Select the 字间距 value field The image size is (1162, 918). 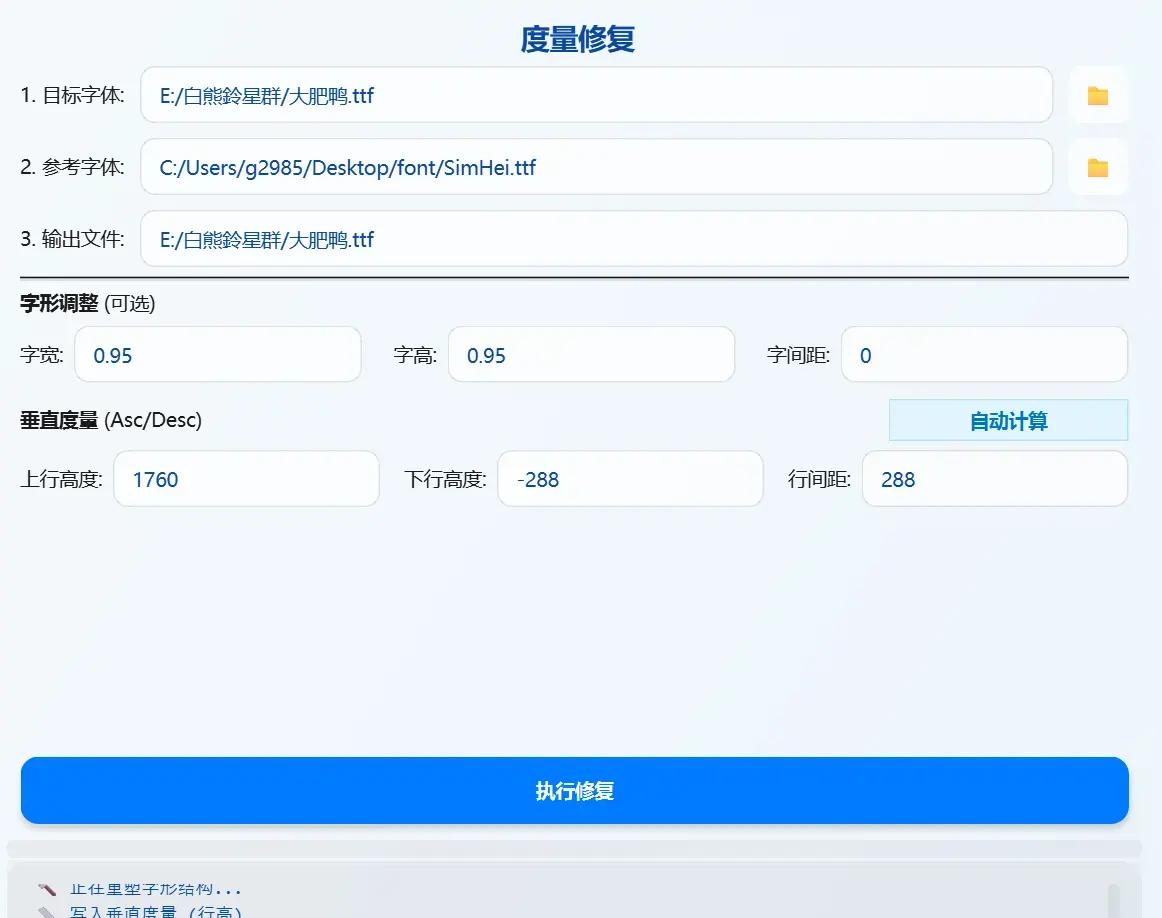click(x=984, y=355)
